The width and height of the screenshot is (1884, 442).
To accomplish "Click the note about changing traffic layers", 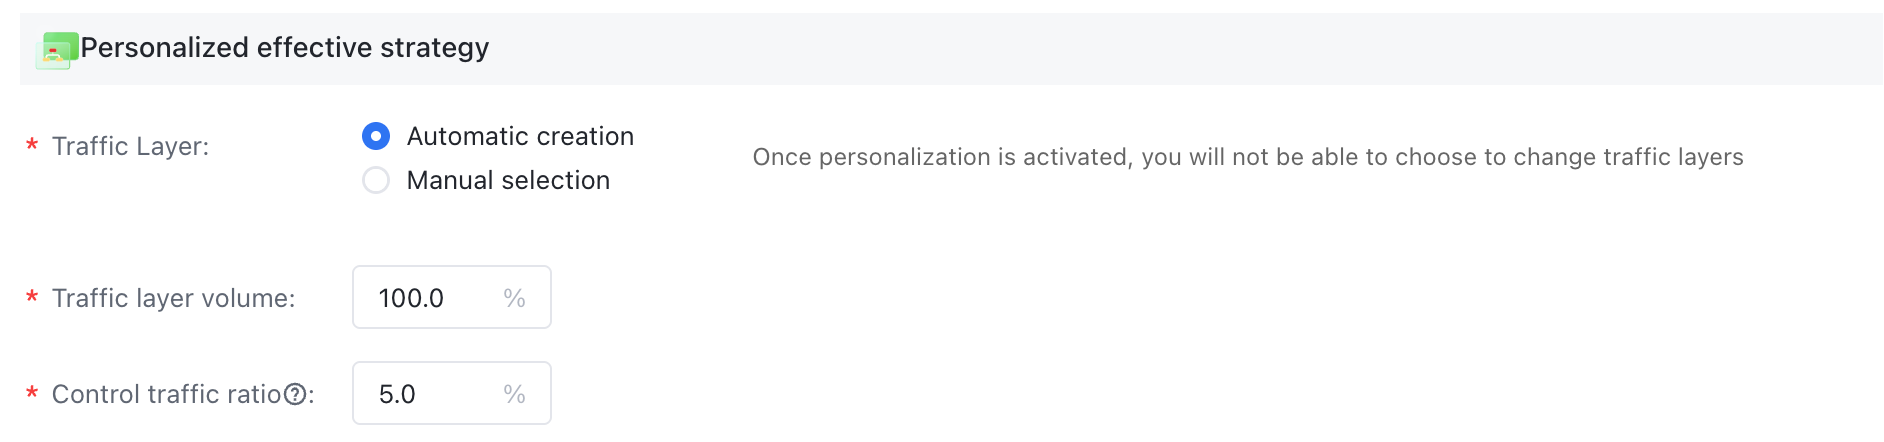I will (x=1248, y=157).
